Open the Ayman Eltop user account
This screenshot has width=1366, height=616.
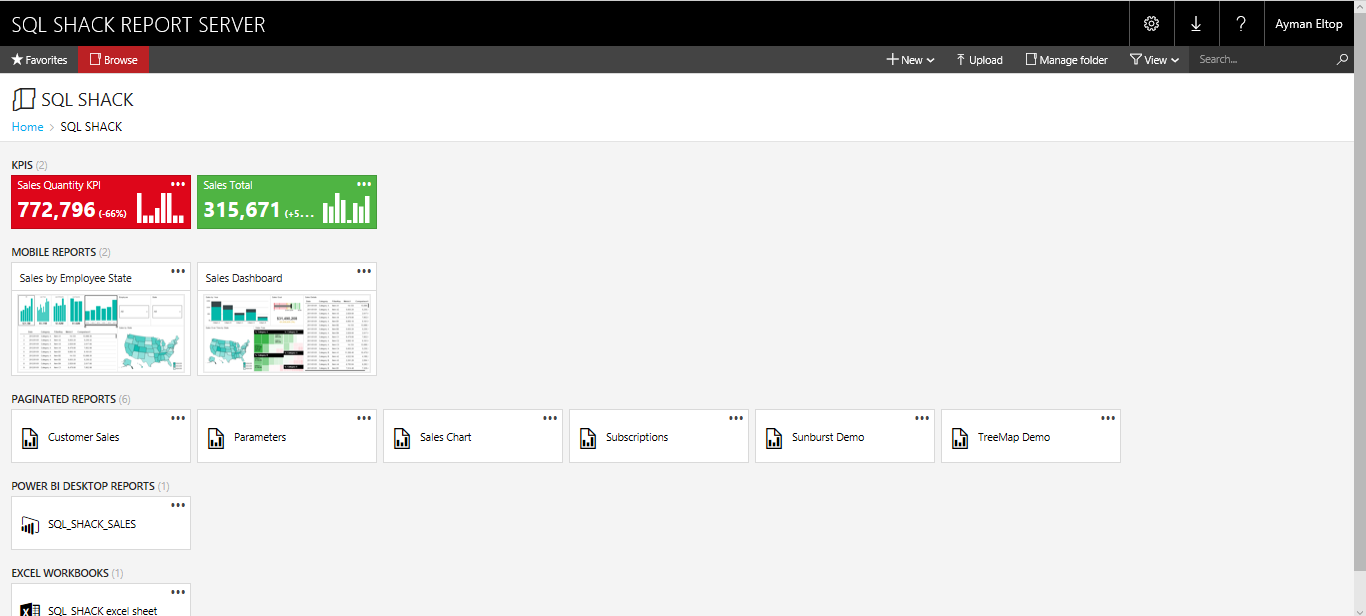click(1309, 24)
